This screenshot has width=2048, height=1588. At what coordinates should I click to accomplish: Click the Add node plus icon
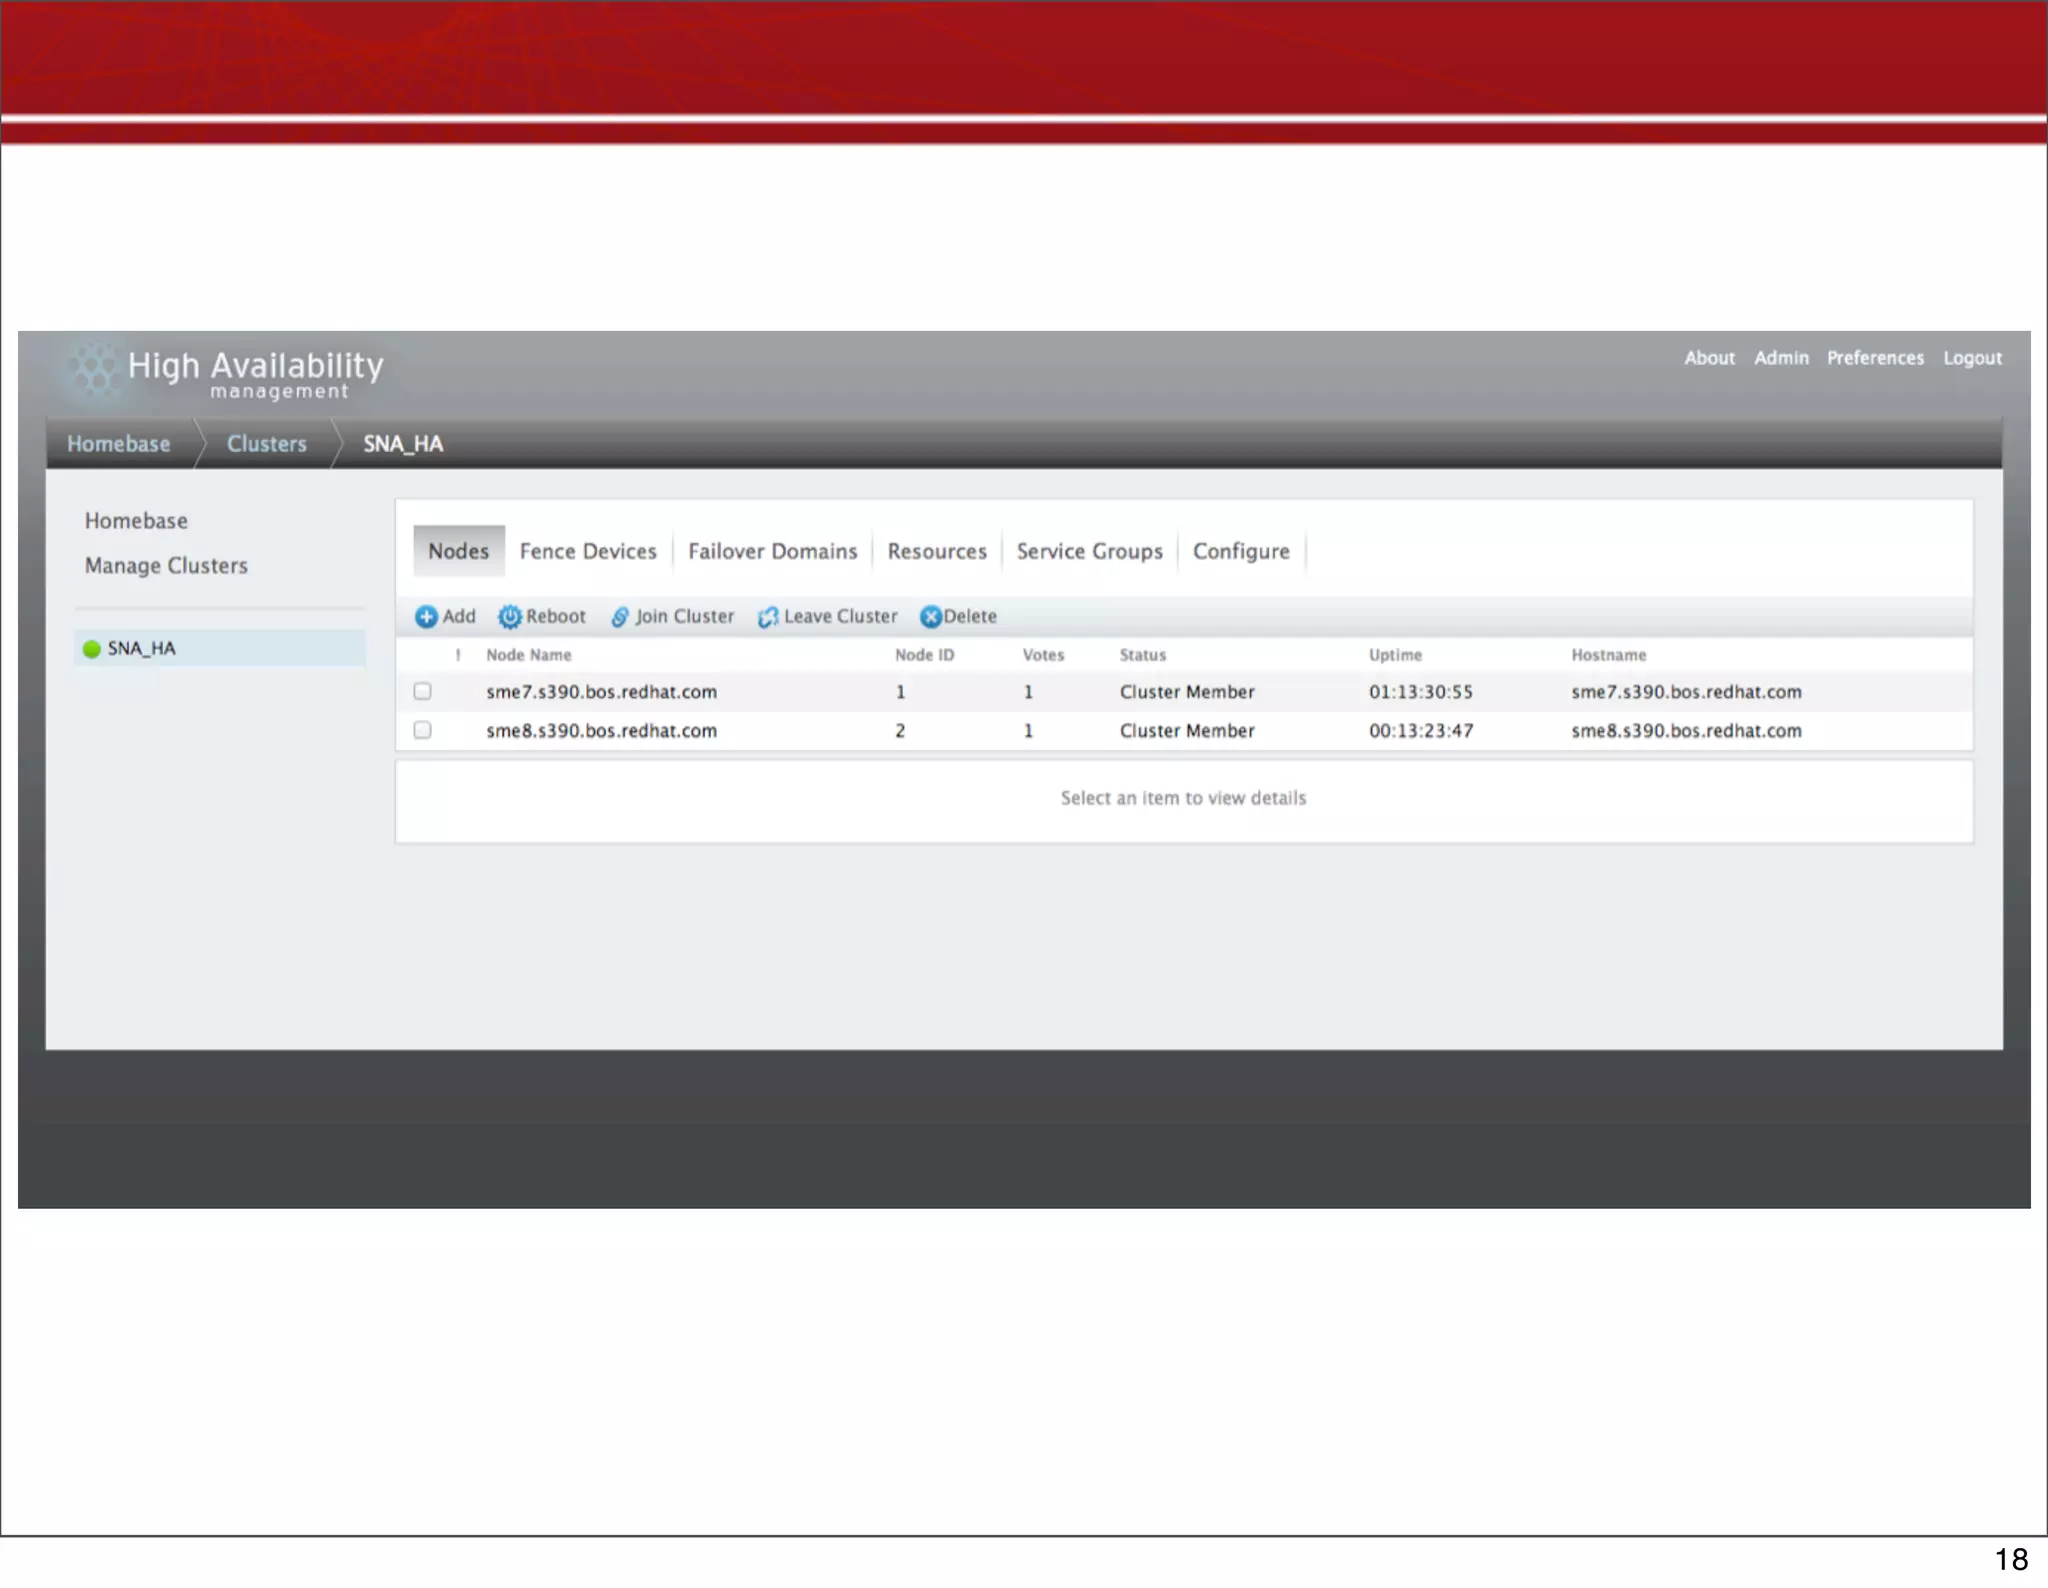tap(426, 617)
